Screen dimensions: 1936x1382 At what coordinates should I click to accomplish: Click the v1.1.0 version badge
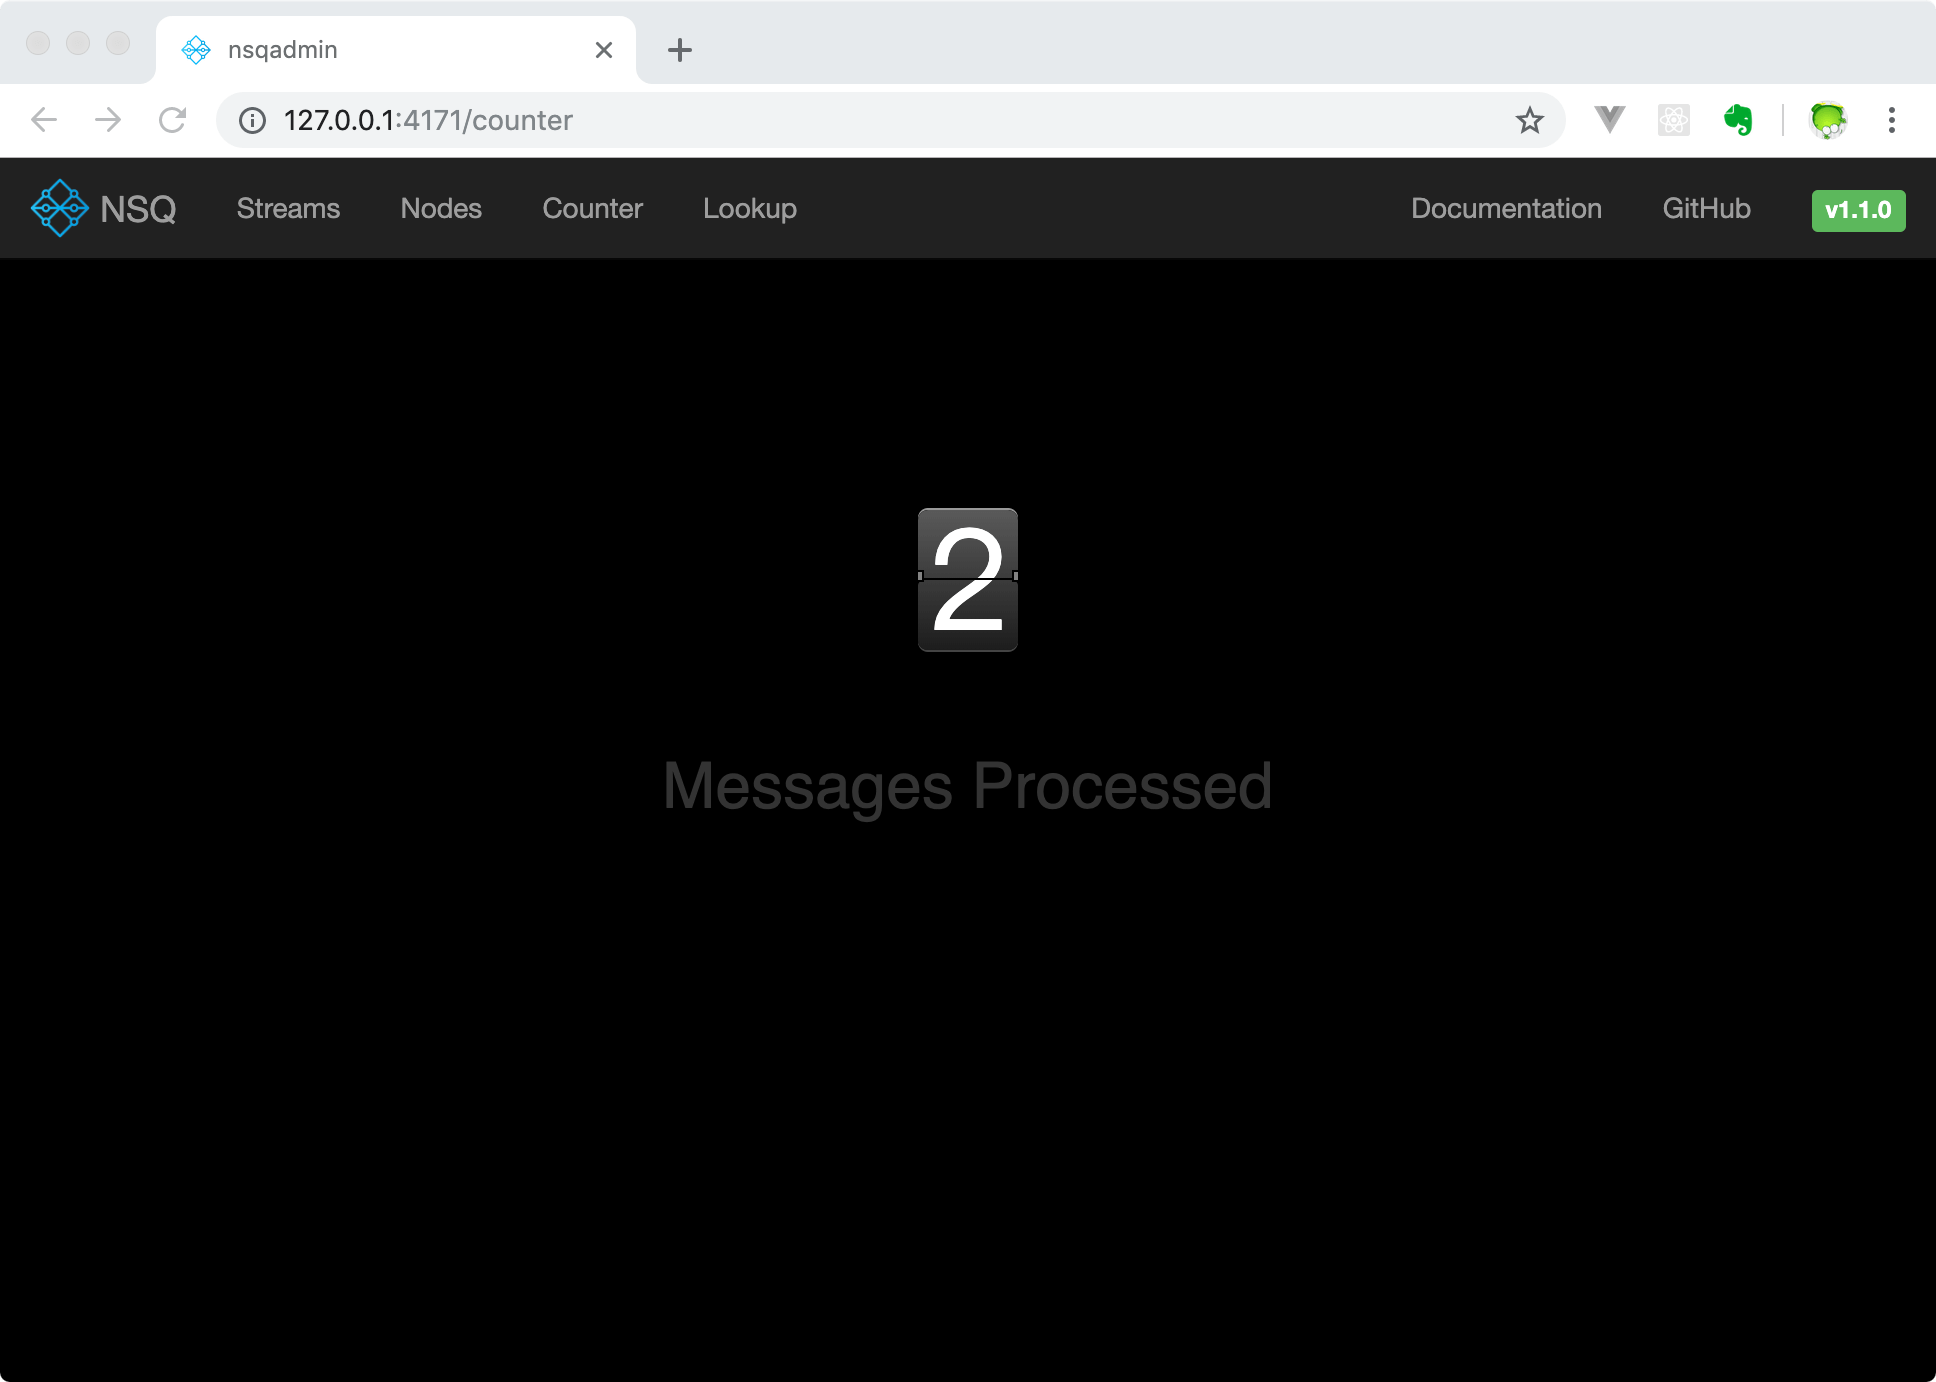pyautogui.click(x=1858, y=209)
